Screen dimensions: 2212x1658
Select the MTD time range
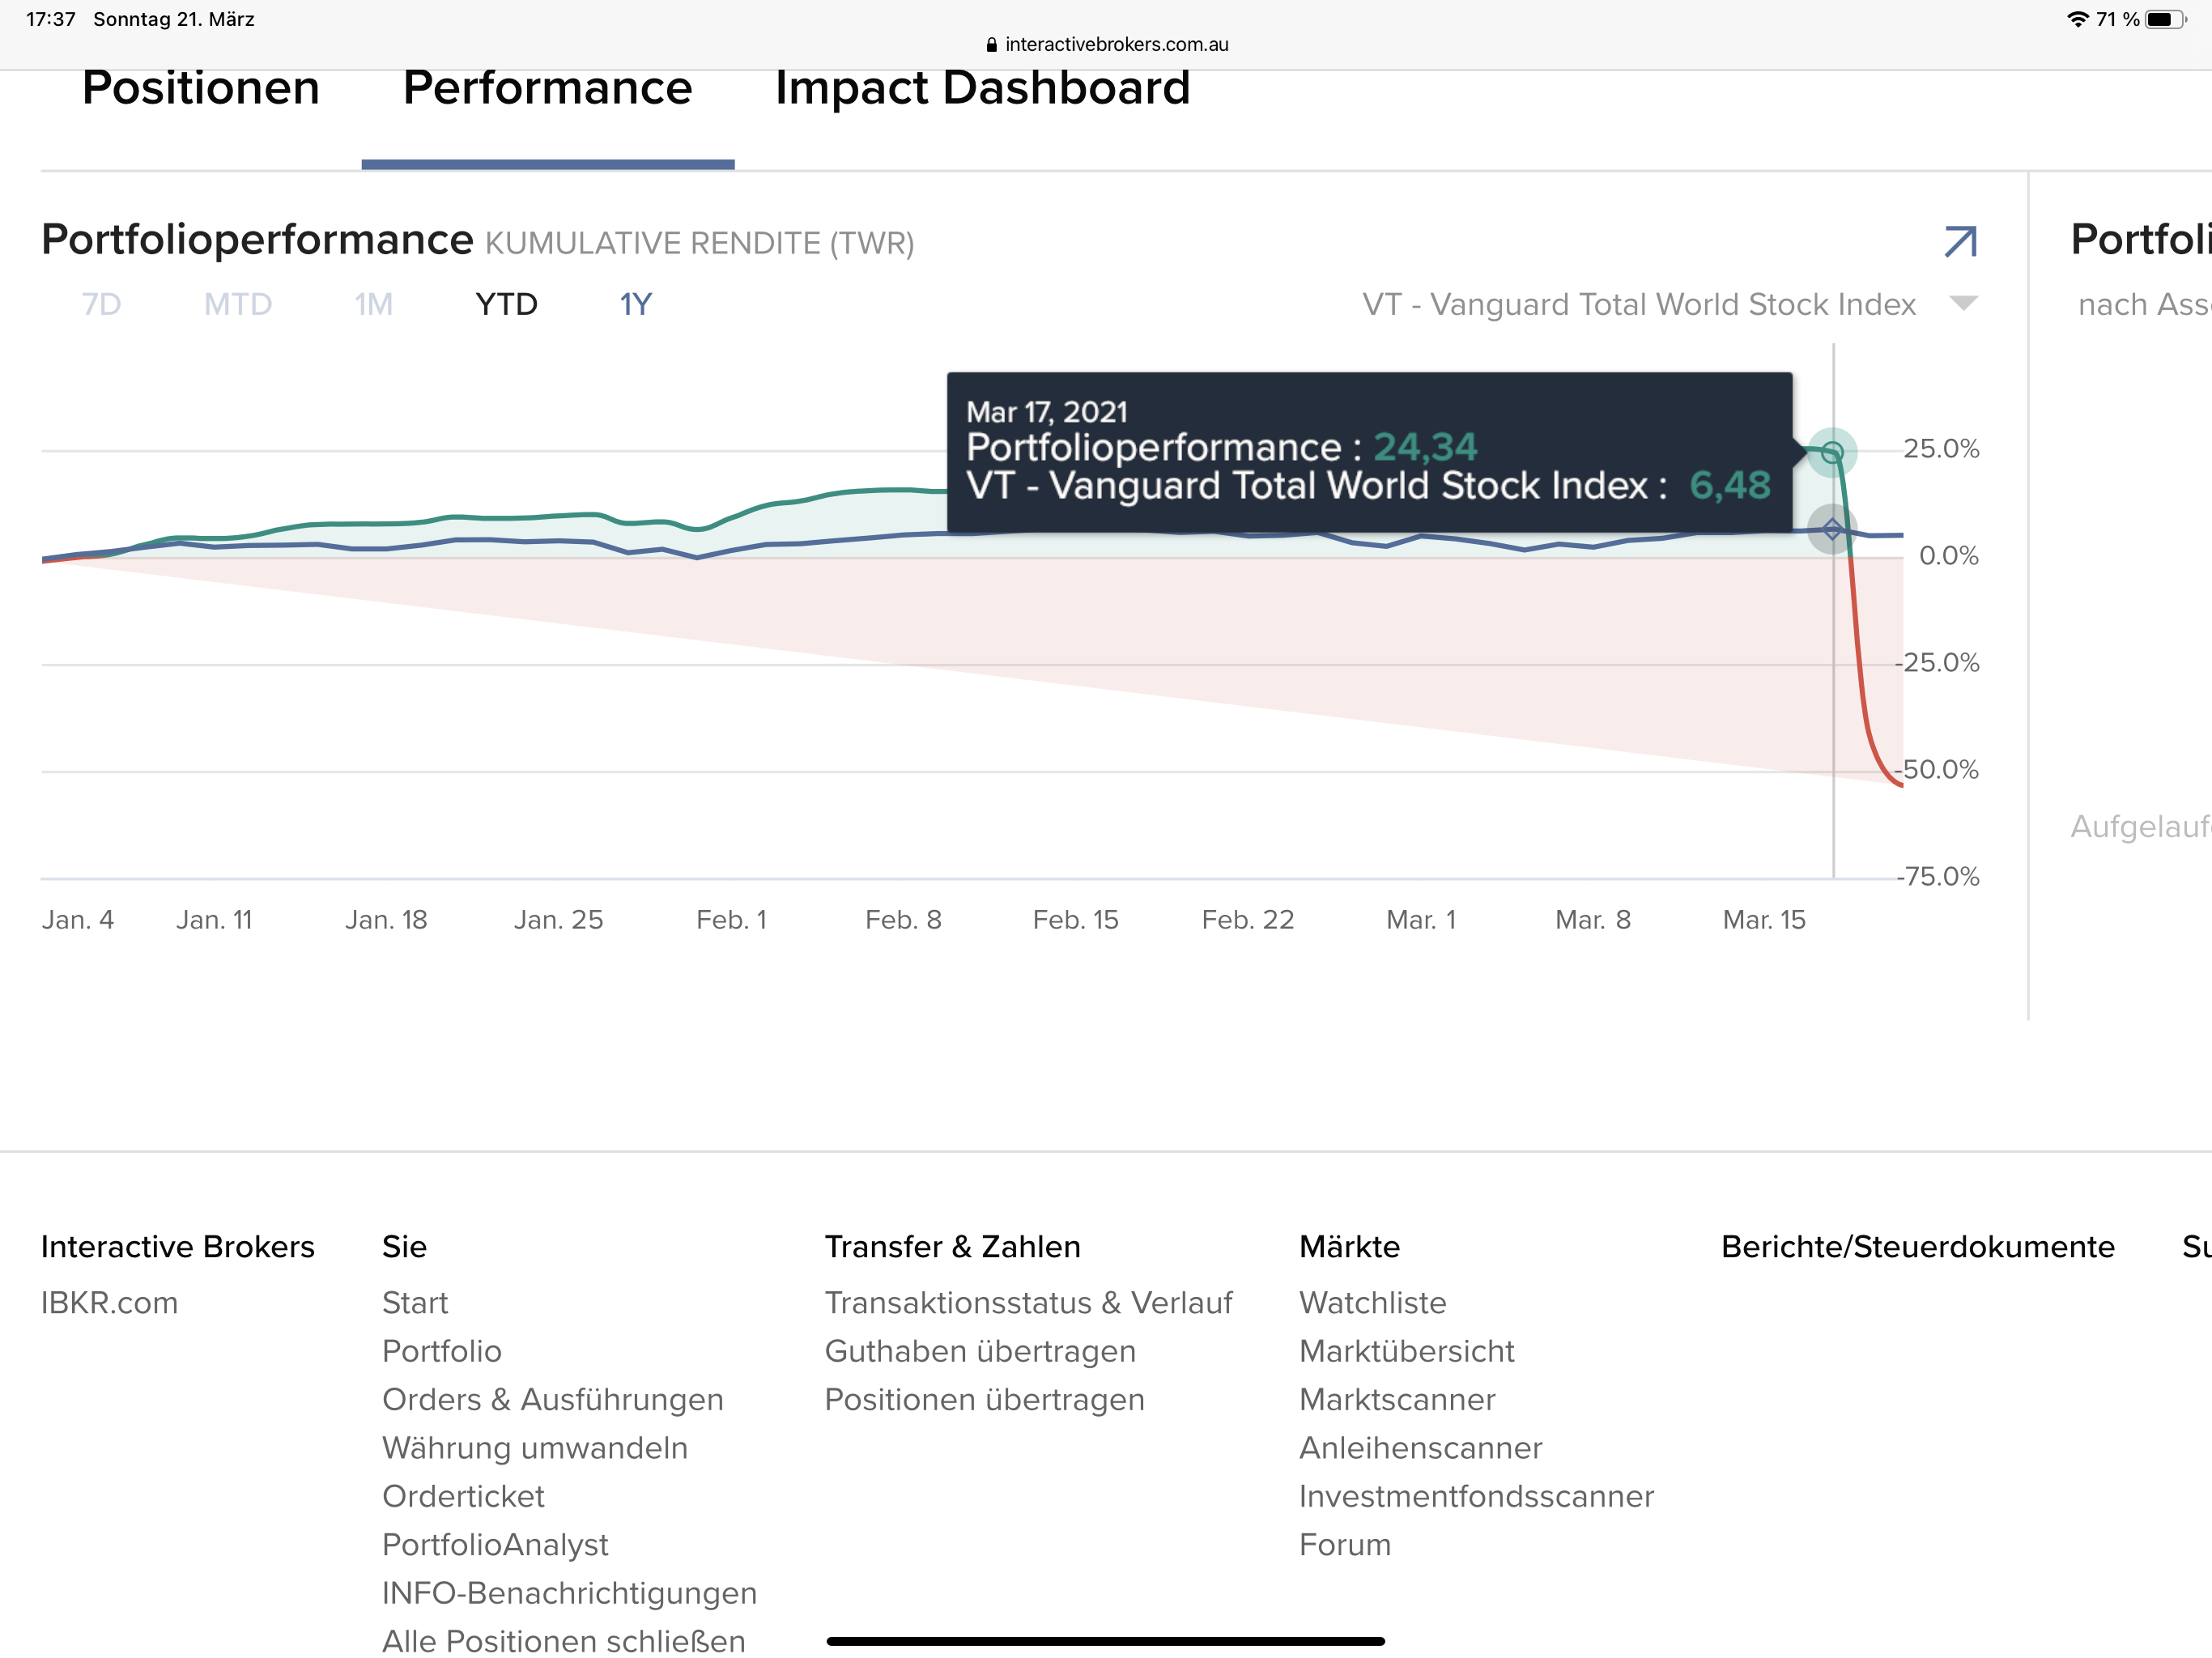pyautogui.click(x=238, y=304)
